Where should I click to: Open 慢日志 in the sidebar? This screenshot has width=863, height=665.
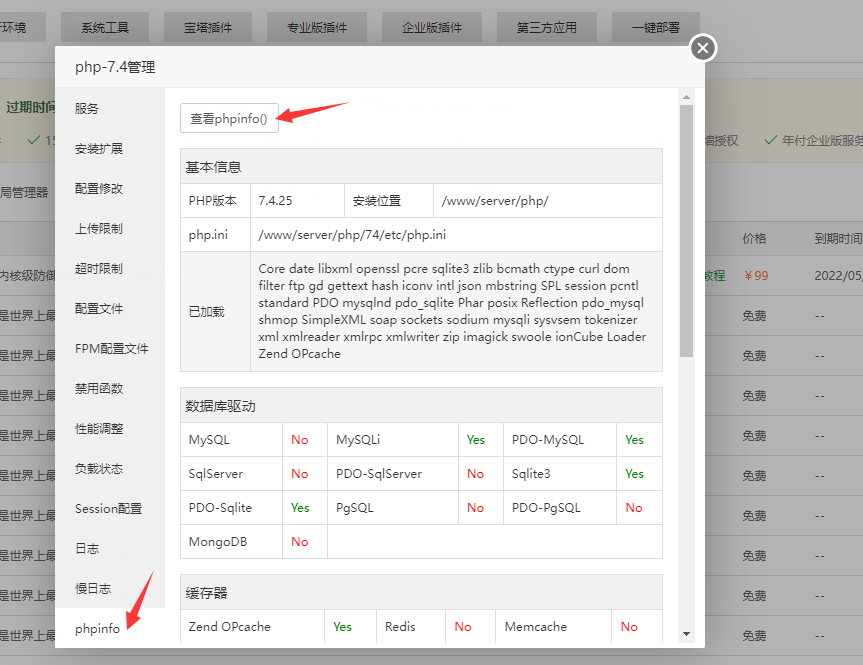pyautogui.click(x=93, y=588)
